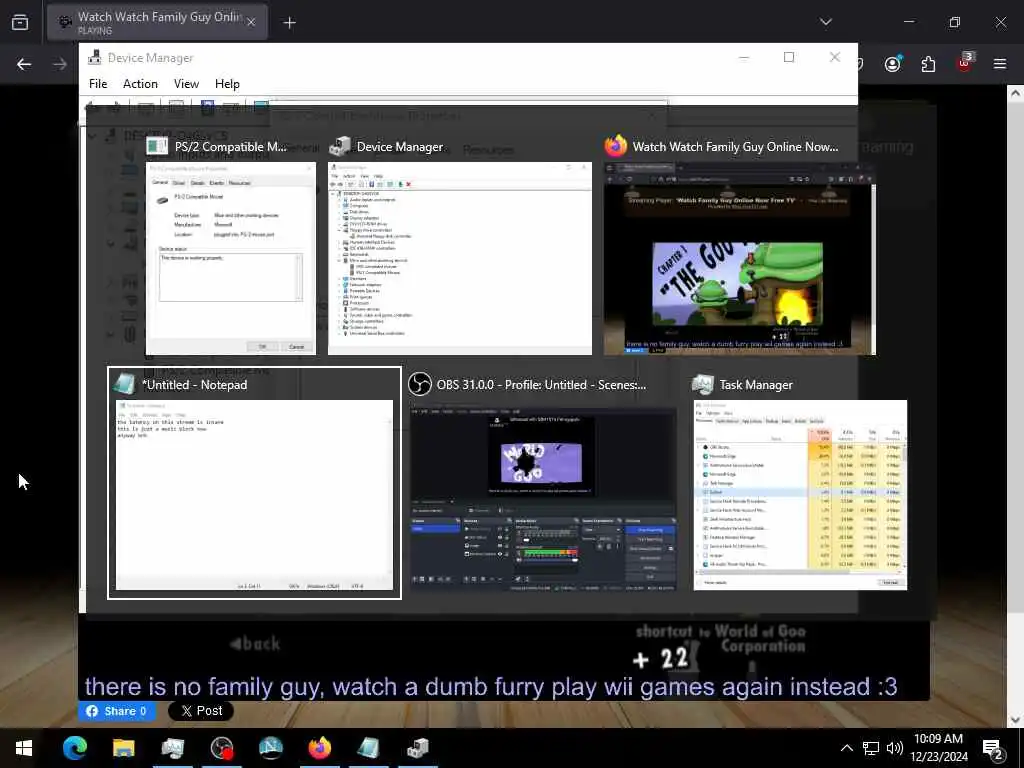
Task: Show hidden system tray icons
Action: pyautogui.click(x=846, y=748)
